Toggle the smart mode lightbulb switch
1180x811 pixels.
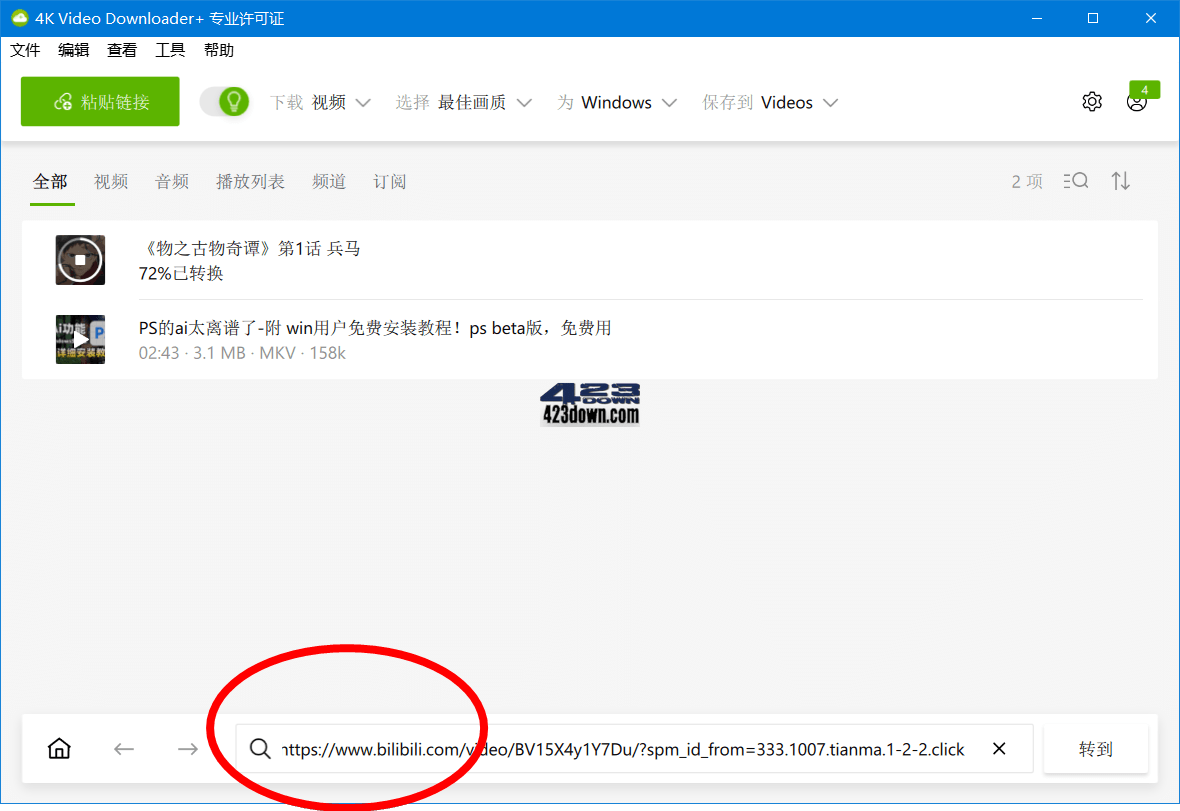(x=224, y=101)
